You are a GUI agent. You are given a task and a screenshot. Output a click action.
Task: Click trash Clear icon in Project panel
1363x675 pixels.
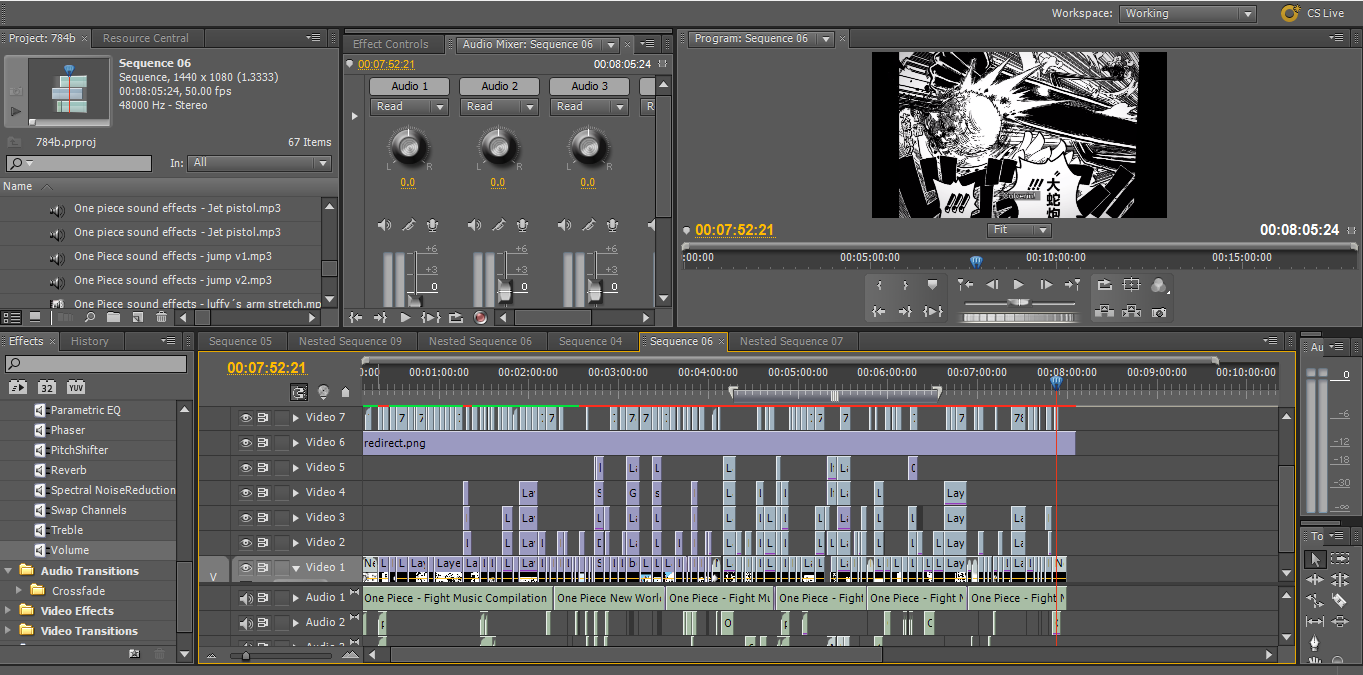point(161,317)
